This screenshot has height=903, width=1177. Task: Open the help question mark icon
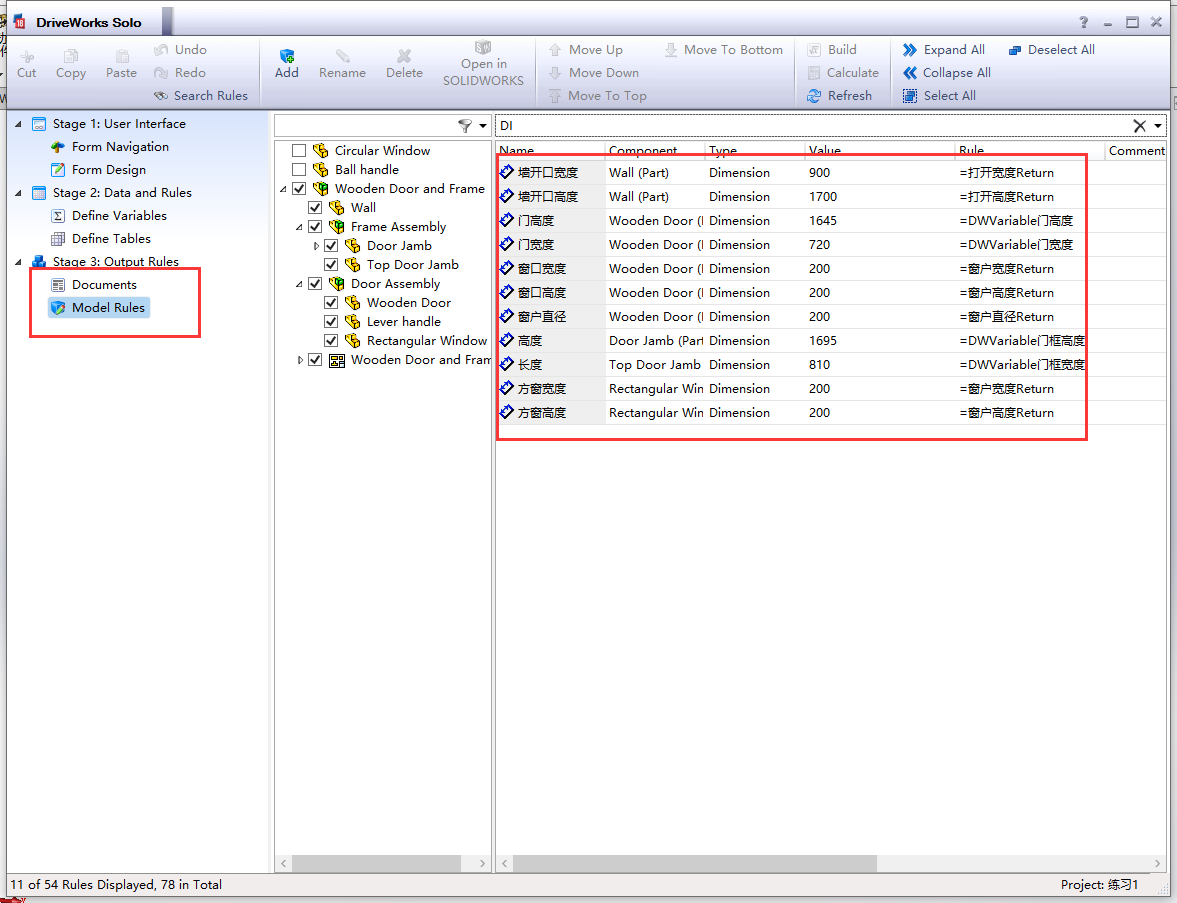1083,23
